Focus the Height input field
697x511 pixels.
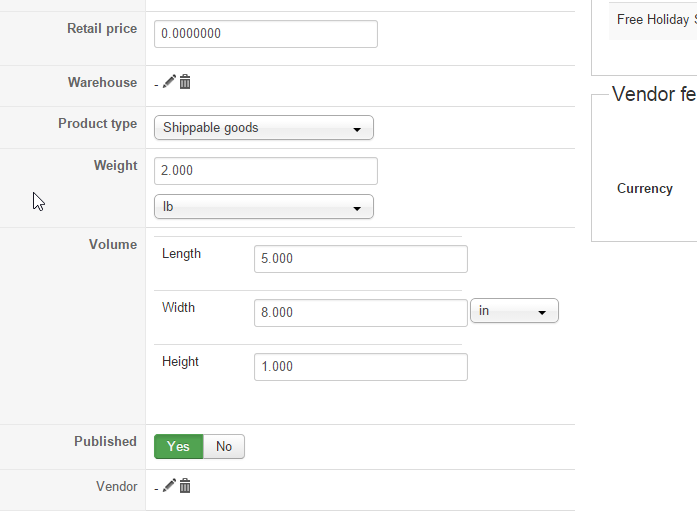[x=360, y=367]
